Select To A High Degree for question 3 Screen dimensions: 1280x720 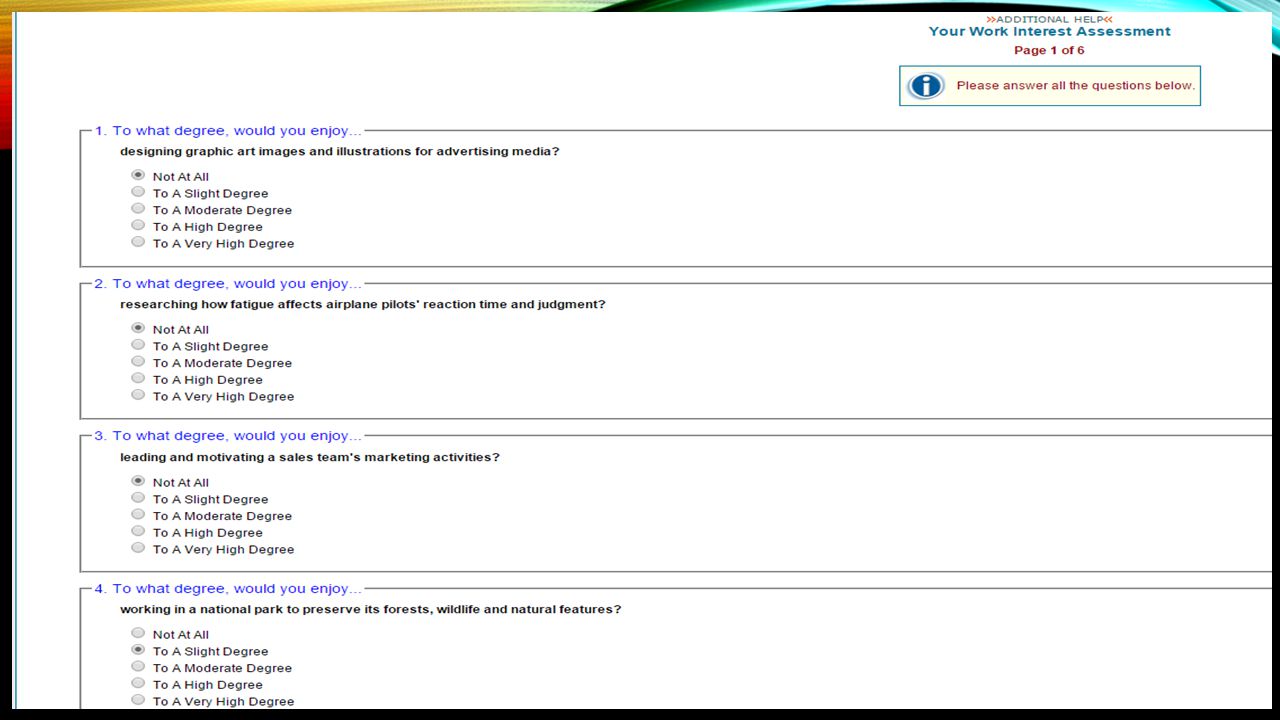click(x=138, y=532)
